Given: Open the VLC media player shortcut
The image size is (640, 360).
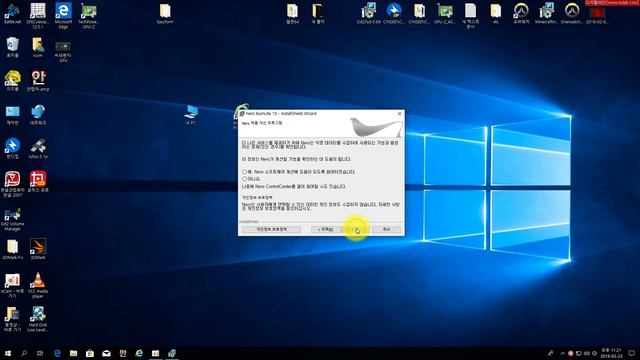Looking at the screenshot, I should pos(38,285).
